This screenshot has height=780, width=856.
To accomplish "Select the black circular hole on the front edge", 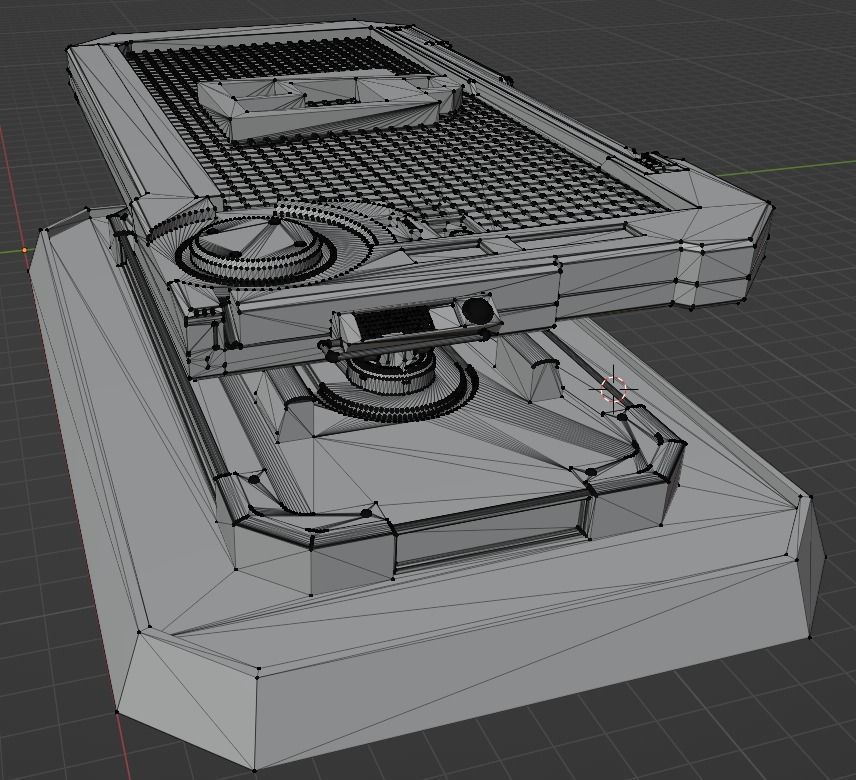I will tap(478, 310).
